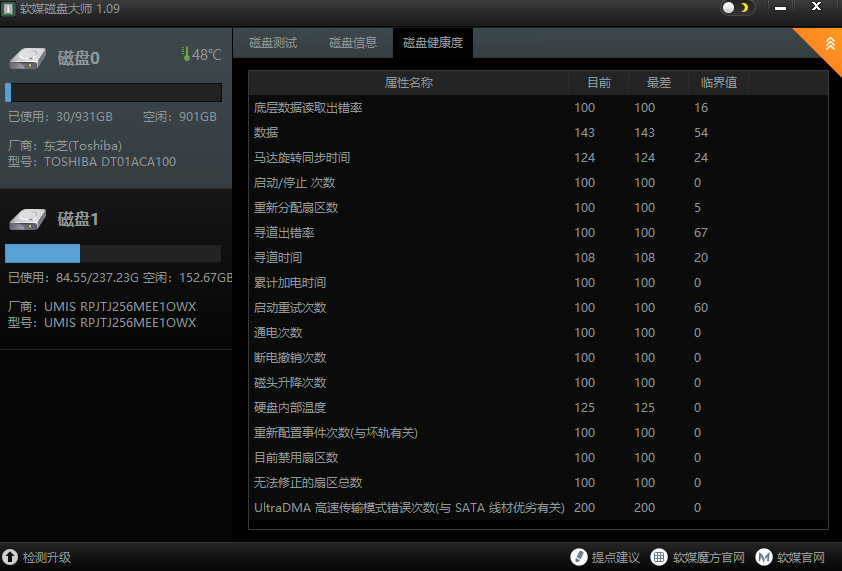Image resolution: width=842 pixels, height=571 pixels.
Task: Click the 磁盘0 hard drive icon
Action: [27, 57]
